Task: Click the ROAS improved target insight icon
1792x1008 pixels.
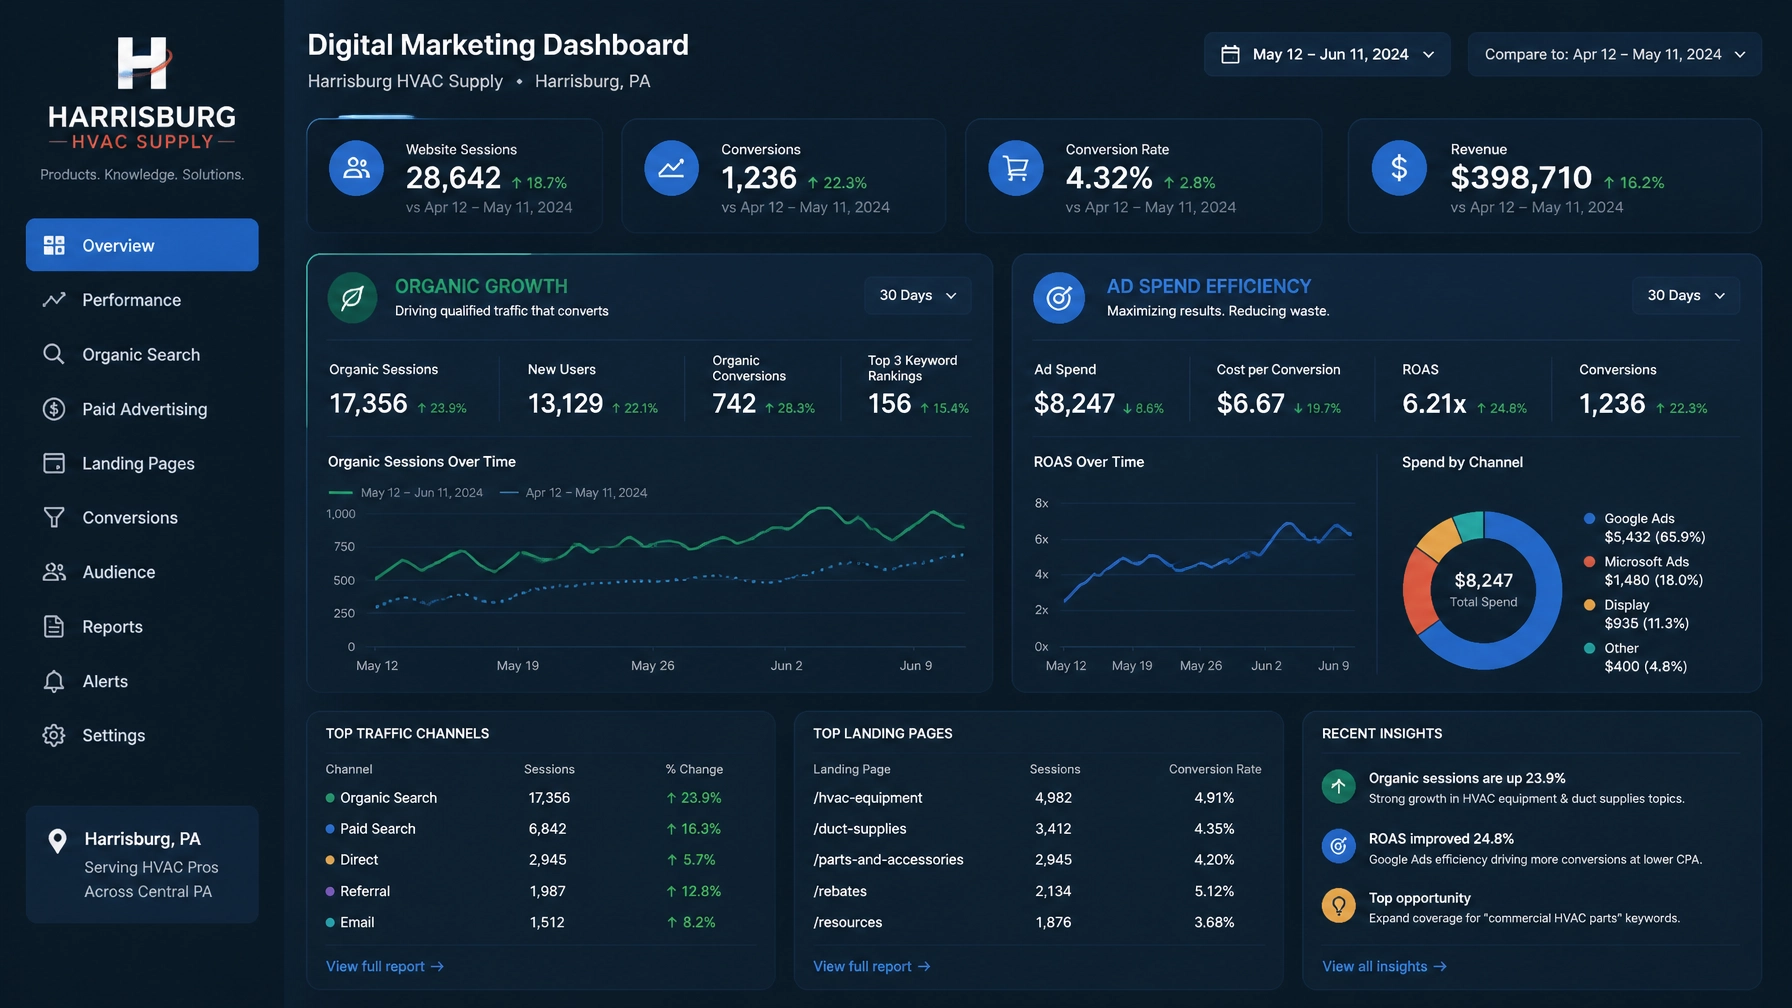Action: [x=1338, y=846]
